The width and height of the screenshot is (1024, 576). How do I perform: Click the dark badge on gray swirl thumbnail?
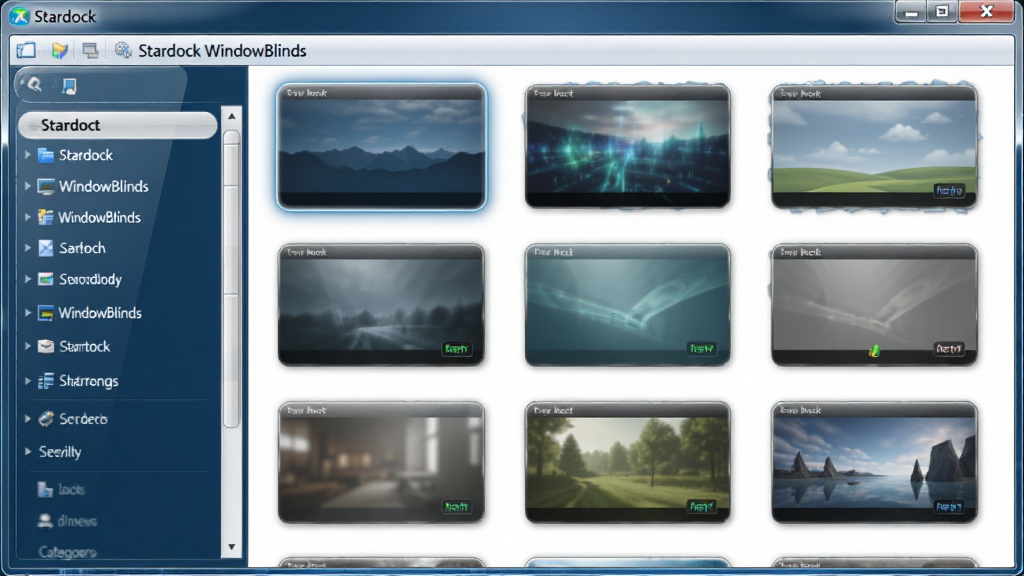tap(949, 349)
